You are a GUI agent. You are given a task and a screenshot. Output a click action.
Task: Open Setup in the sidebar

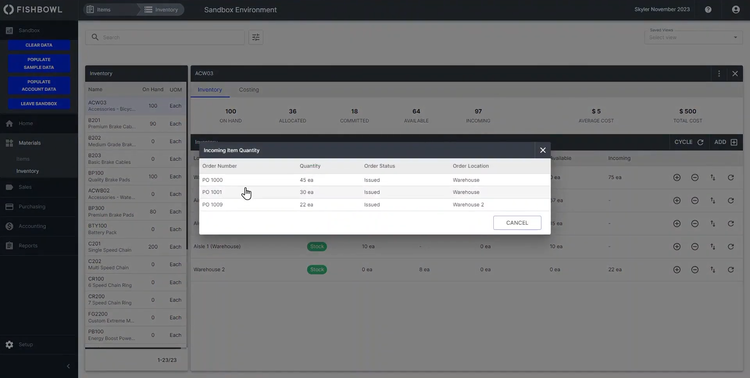coord(39,345)
